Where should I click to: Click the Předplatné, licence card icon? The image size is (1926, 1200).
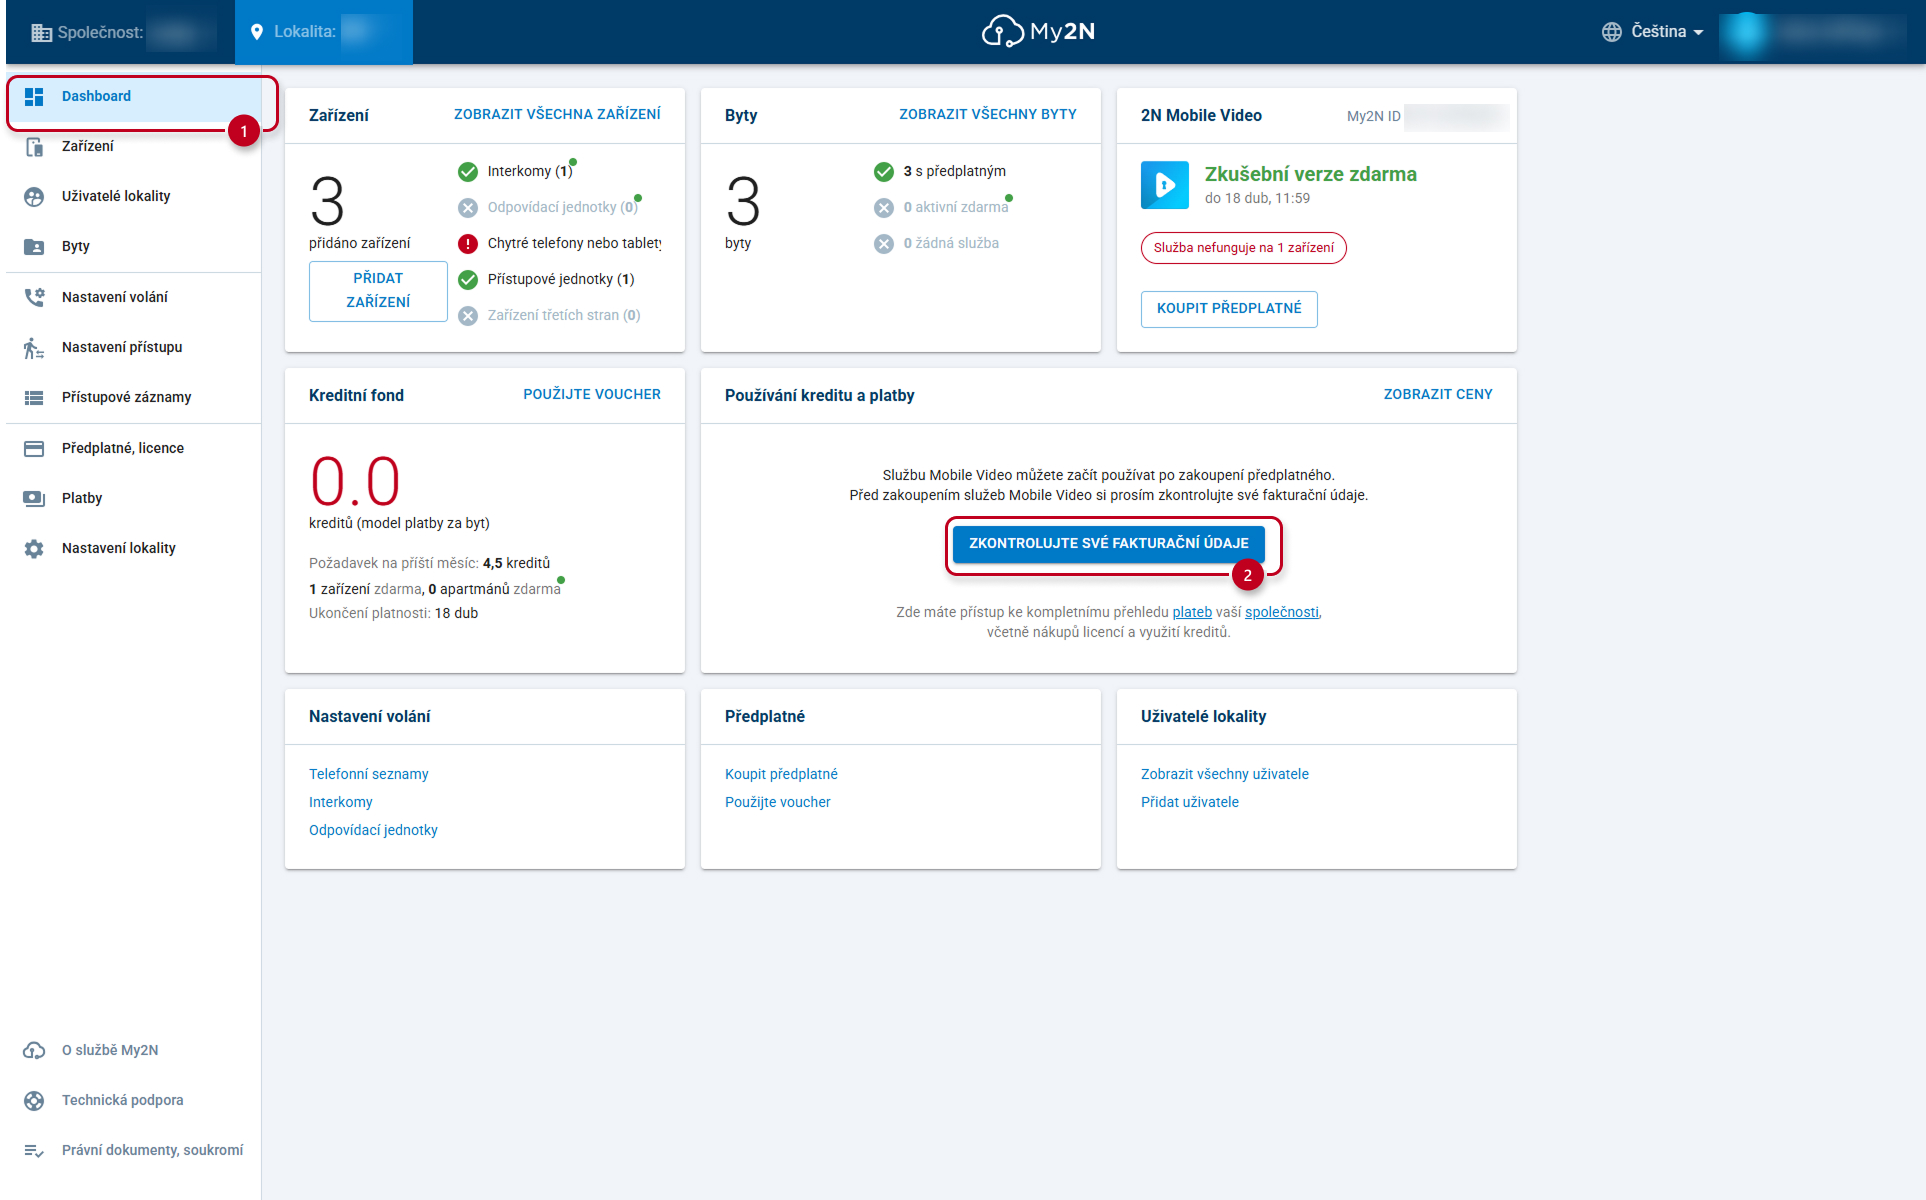point(34,448)
